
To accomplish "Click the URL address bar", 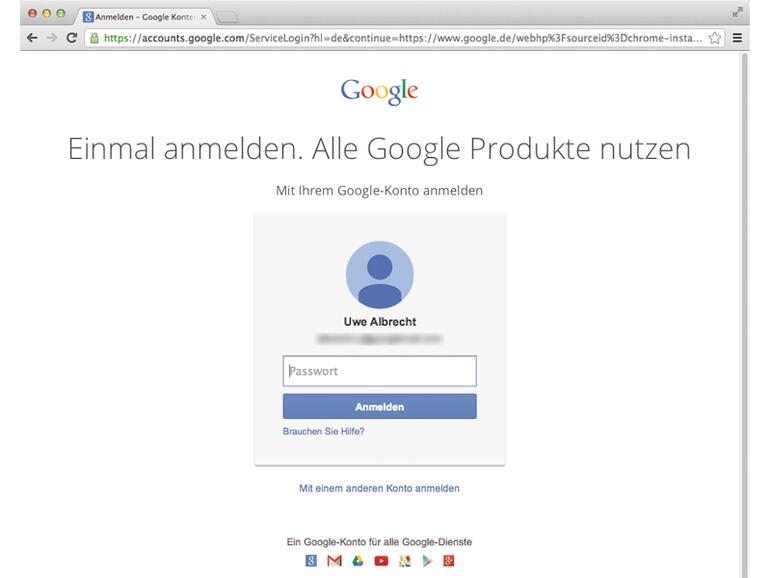I will tap(403, 38).
